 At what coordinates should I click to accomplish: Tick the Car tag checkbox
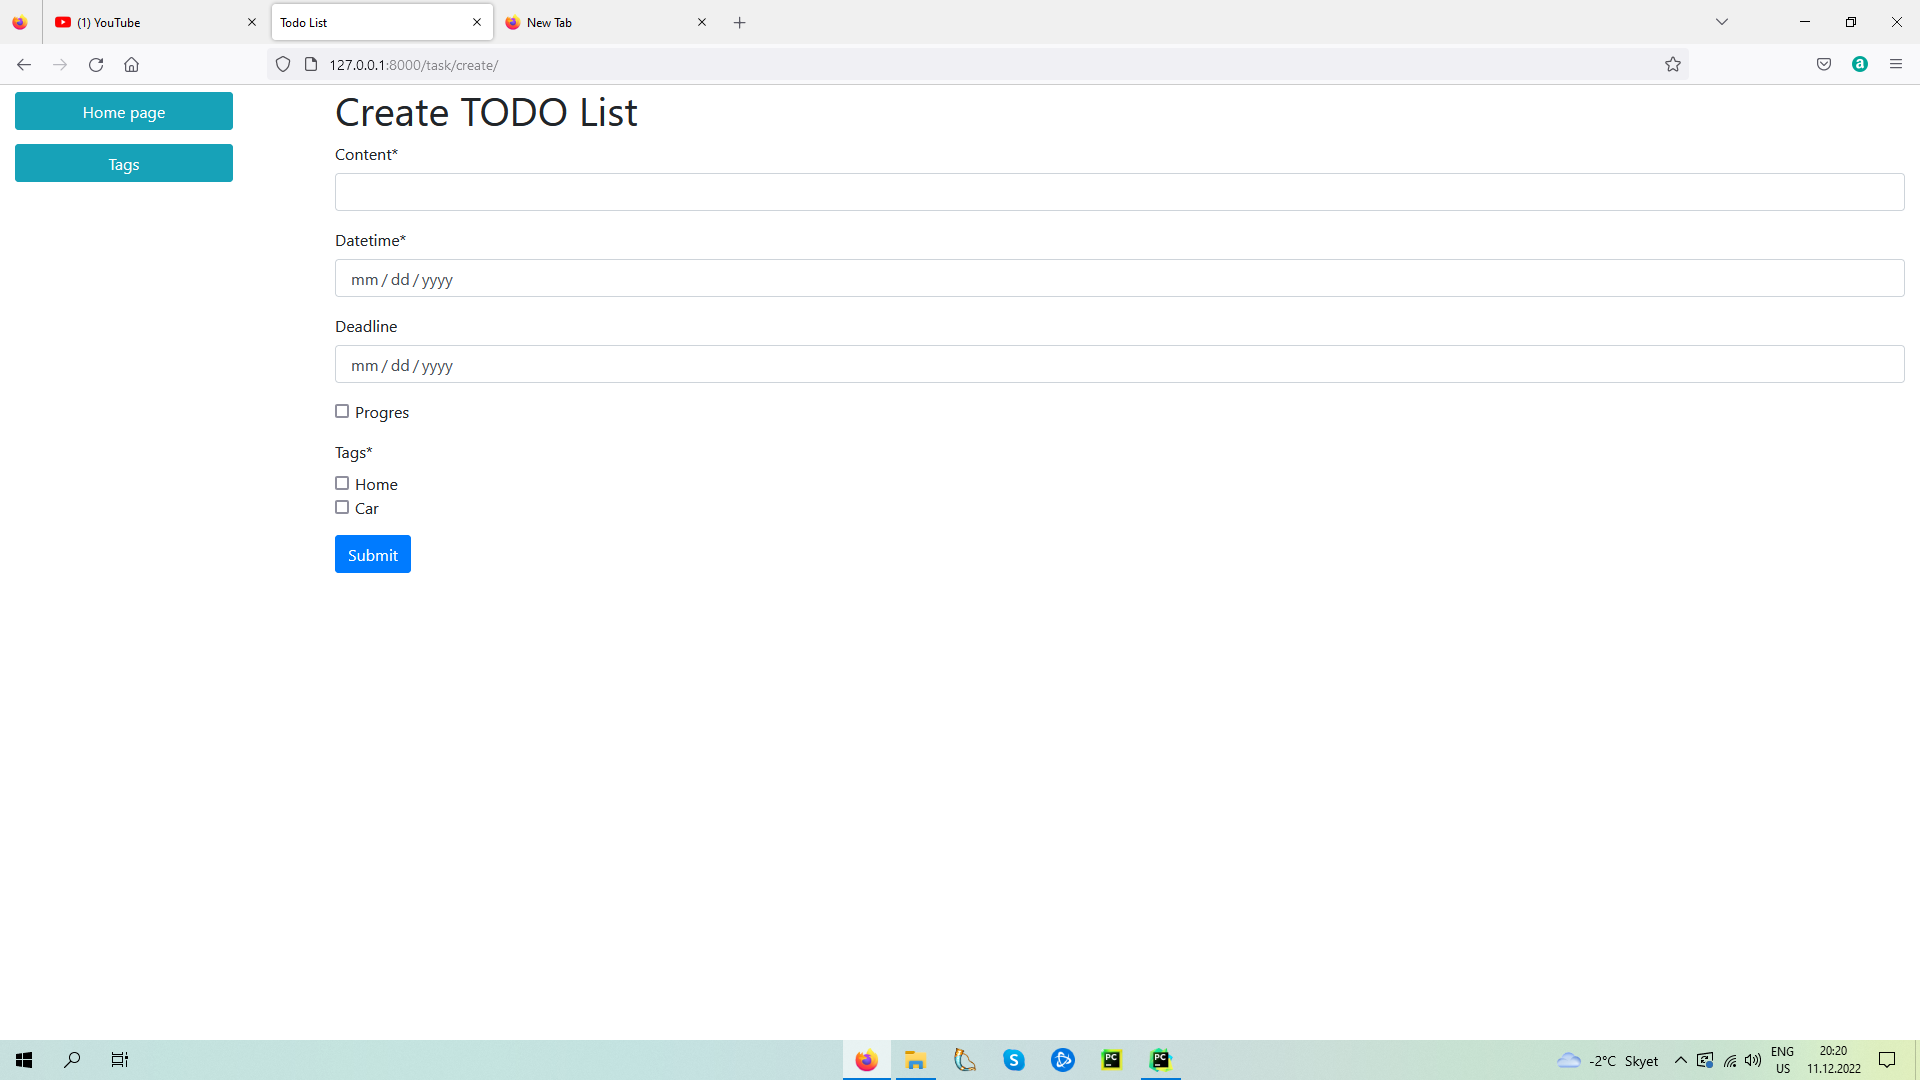point(342,507)
